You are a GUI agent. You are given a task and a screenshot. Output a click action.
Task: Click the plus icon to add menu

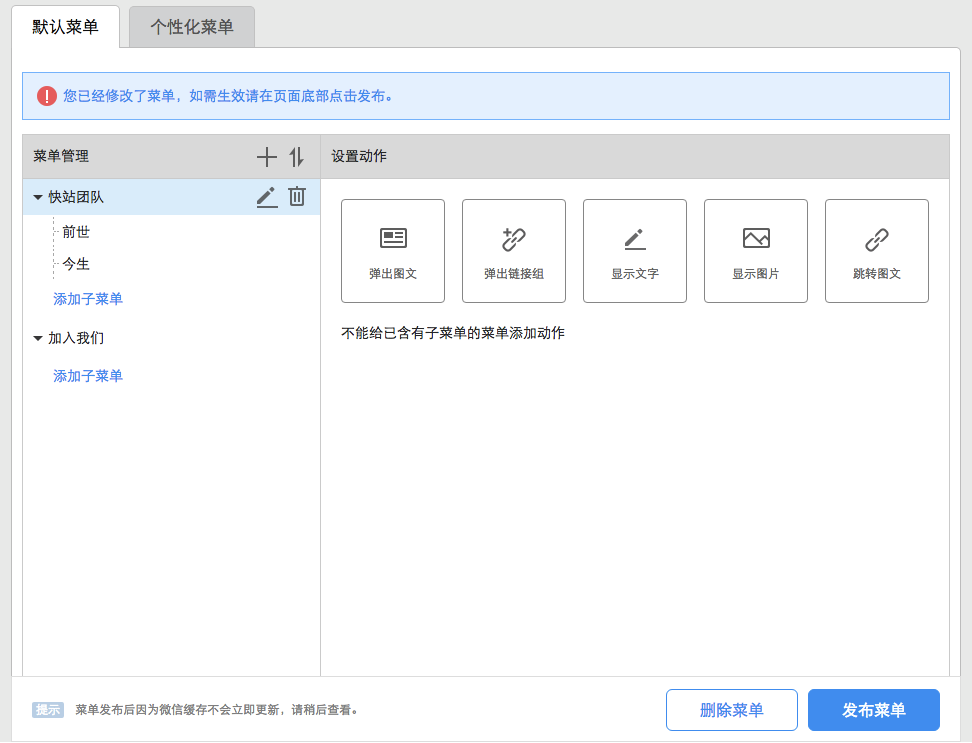[267, 157]
